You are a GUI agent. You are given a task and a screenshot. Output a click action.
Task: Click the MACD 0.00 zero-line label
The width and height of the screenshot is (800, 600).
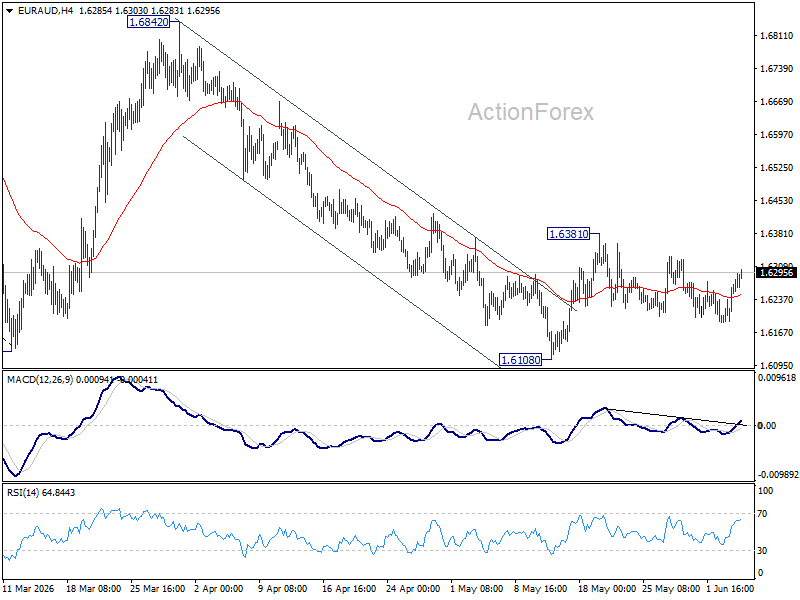767,426
